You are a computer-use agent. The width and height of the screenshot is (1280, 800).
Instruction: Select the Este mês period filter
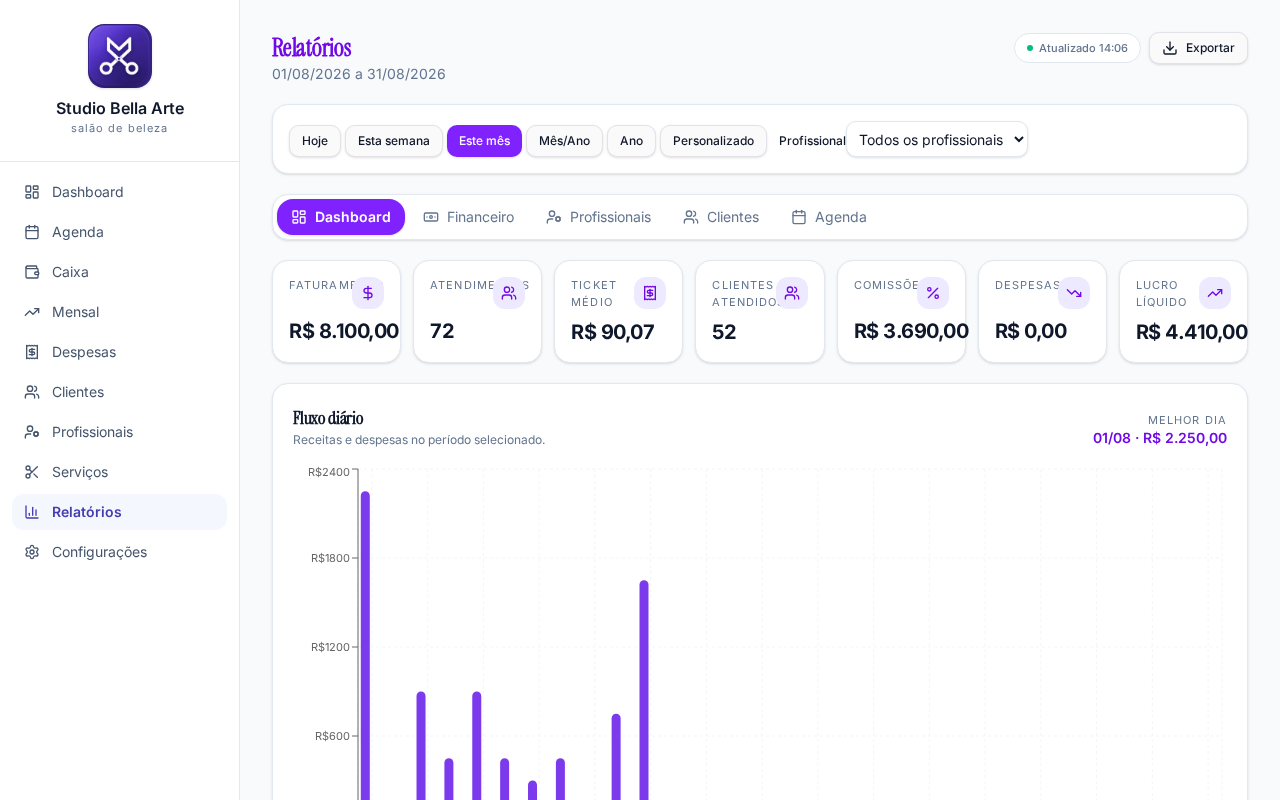point(484,141)
